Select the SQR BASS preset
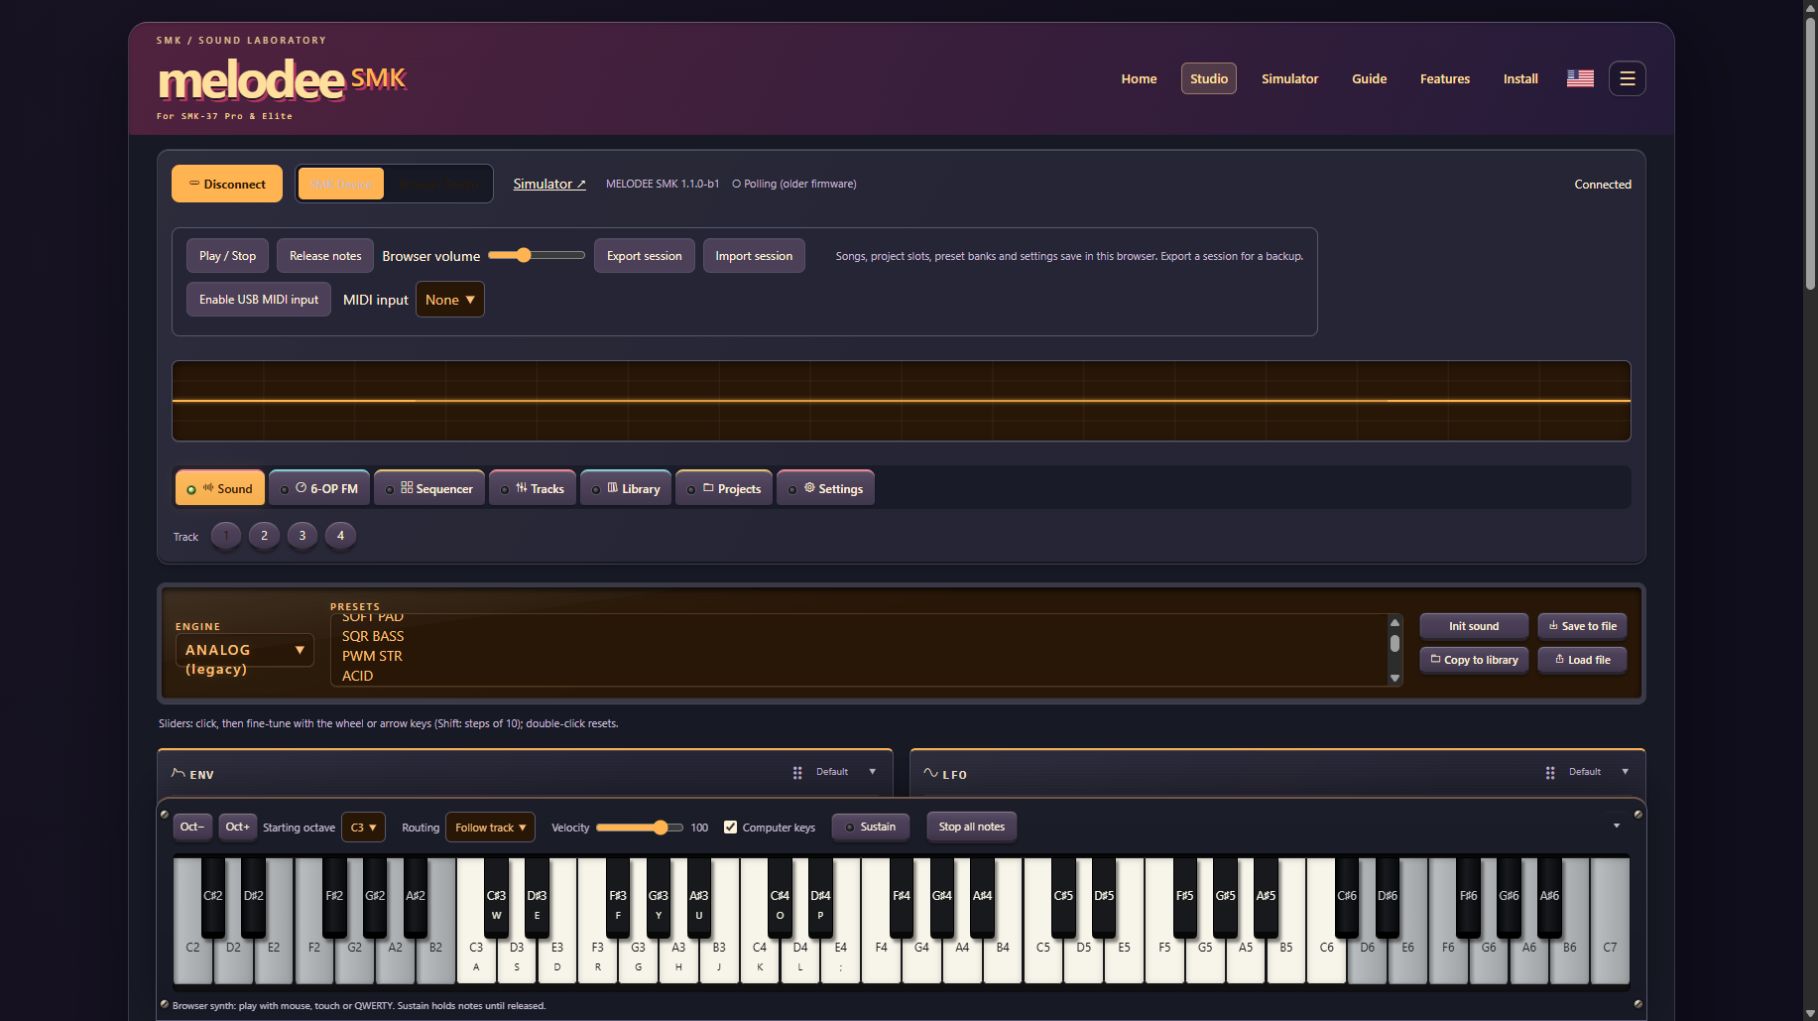The height and width of the screenshot is (1021, 1818). [373, 636]
